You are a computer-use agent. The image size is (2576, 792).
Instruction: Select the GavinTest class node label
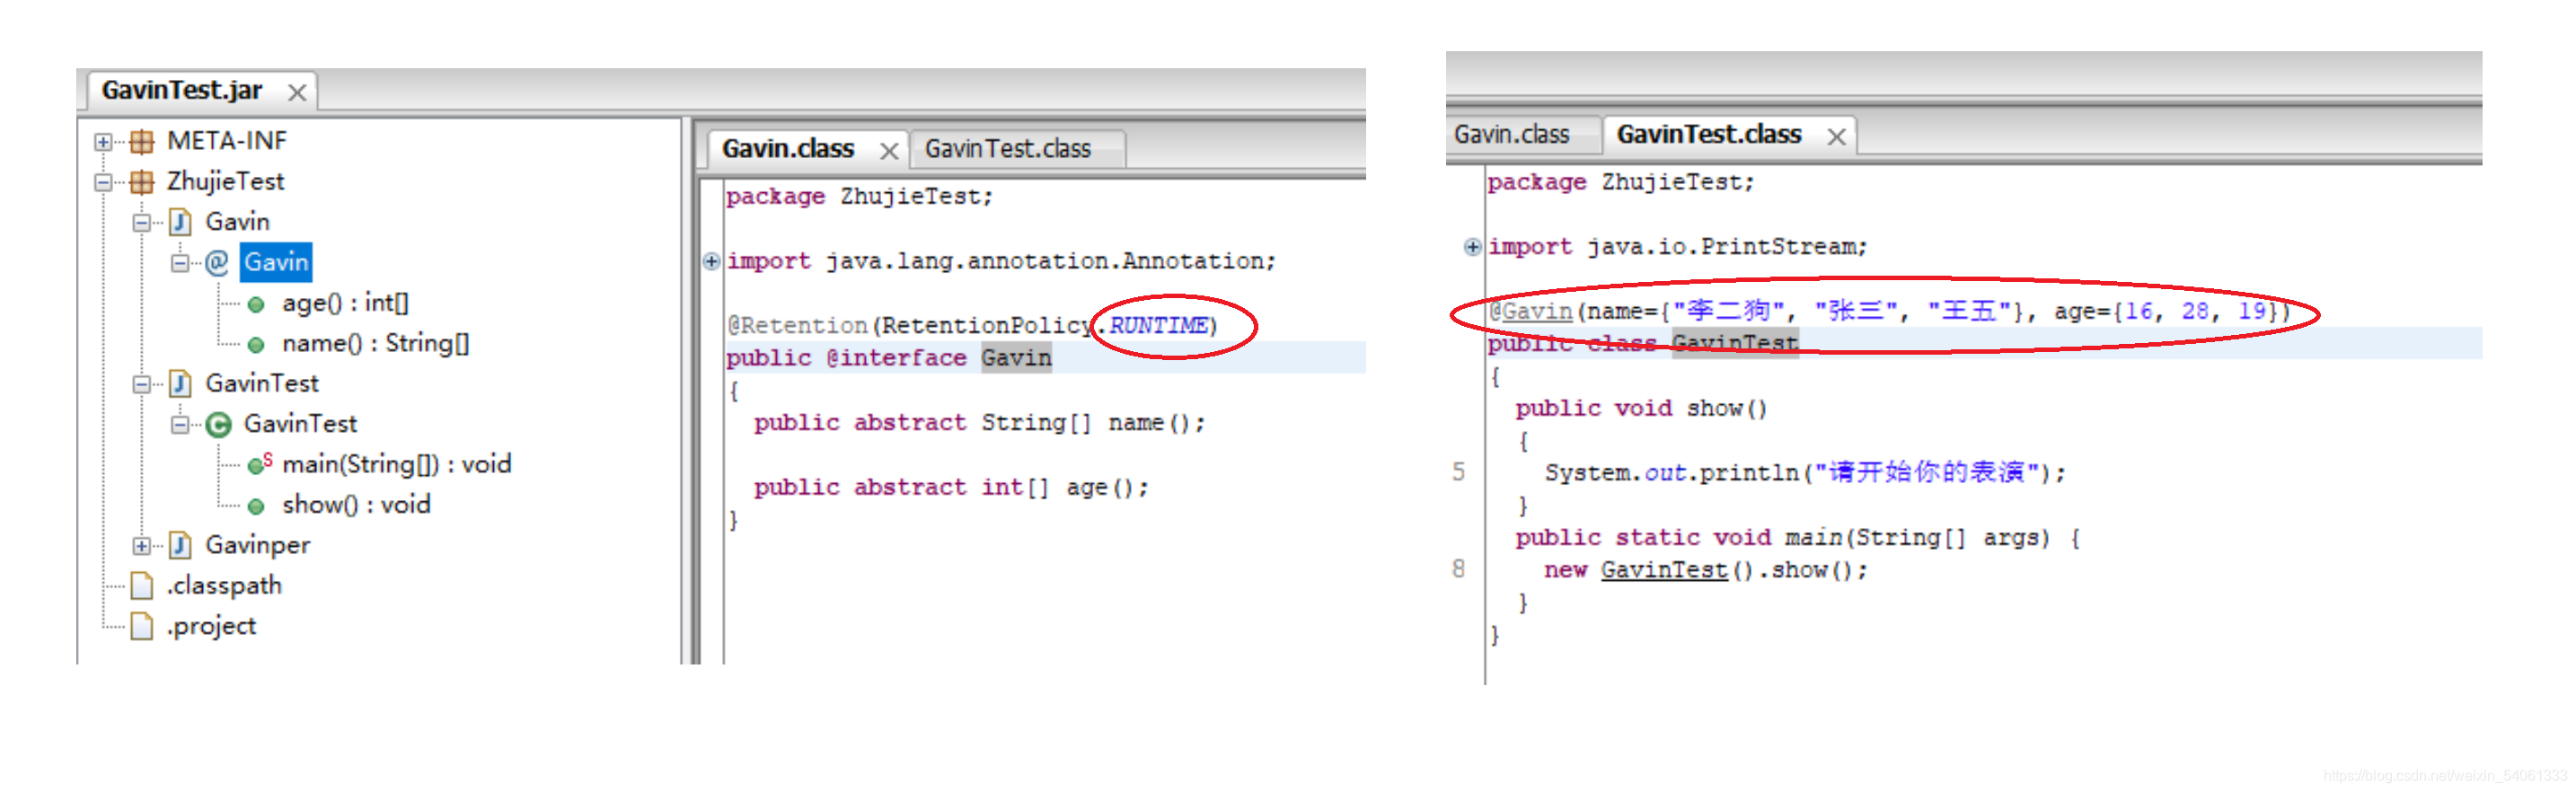(300, 424)
